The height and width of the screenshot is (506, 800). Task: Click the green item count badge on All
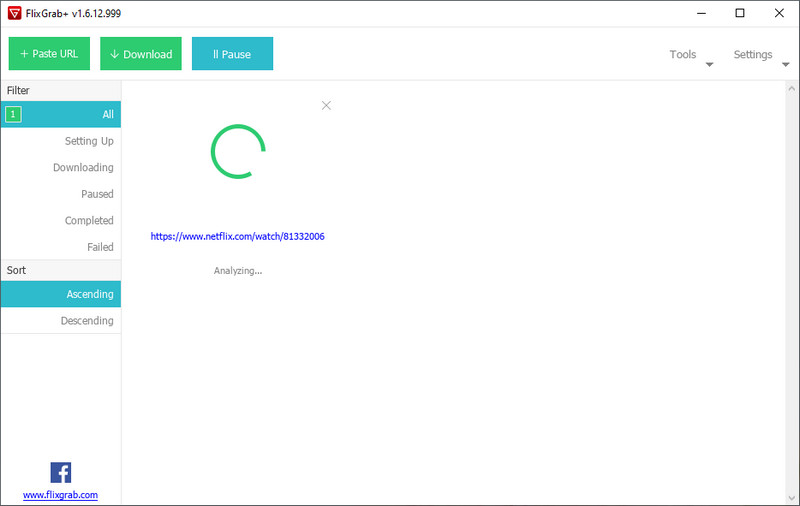(13, 114)
